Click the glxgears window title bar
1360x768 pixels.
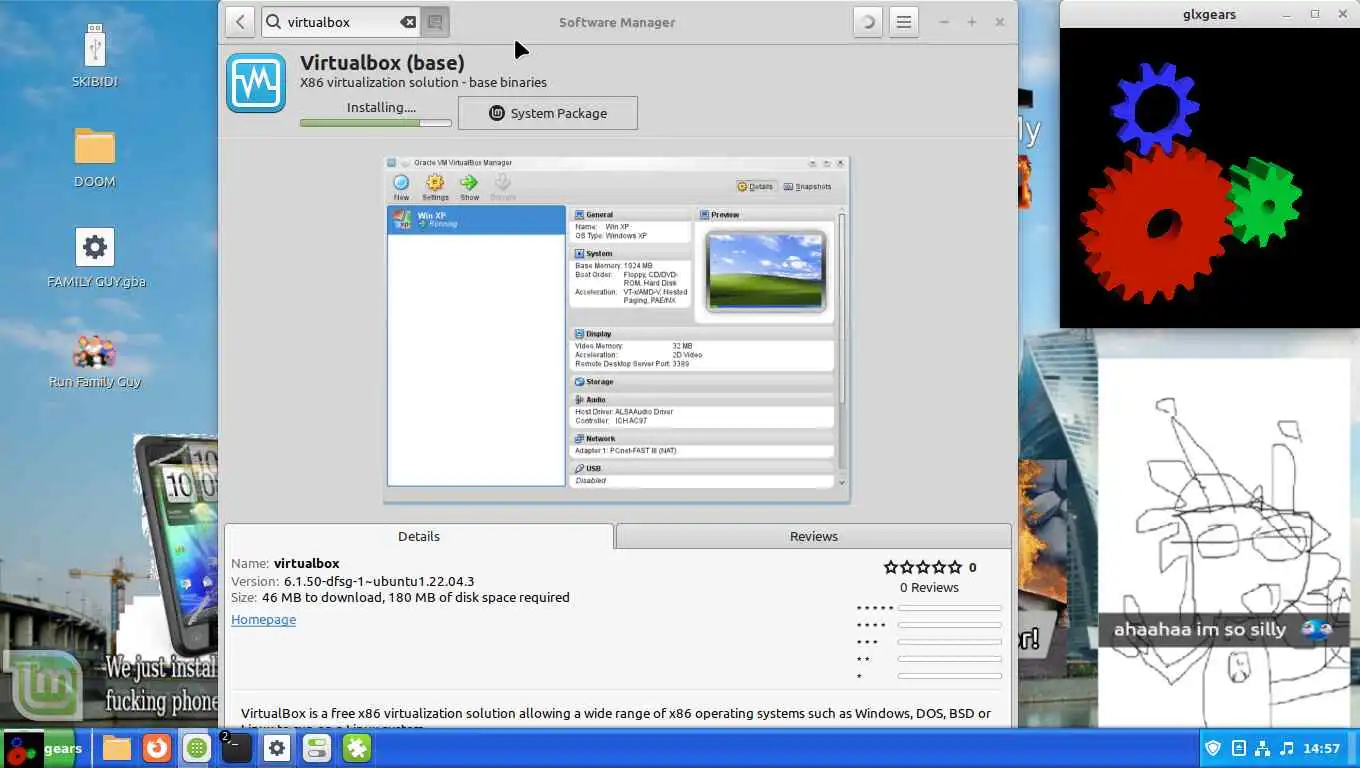click(1209, 14)
